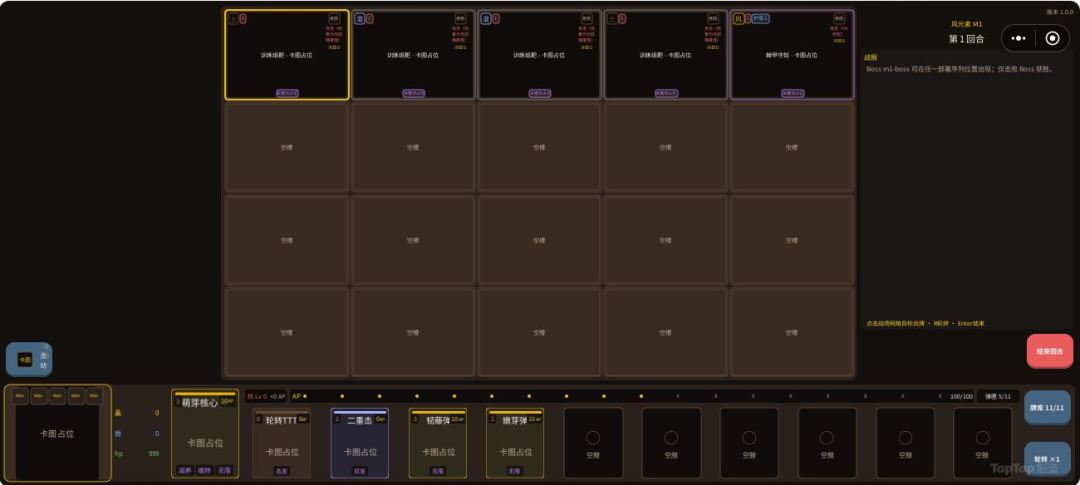Click the purple tag under 嫩芽弹 card

[515, 471]
